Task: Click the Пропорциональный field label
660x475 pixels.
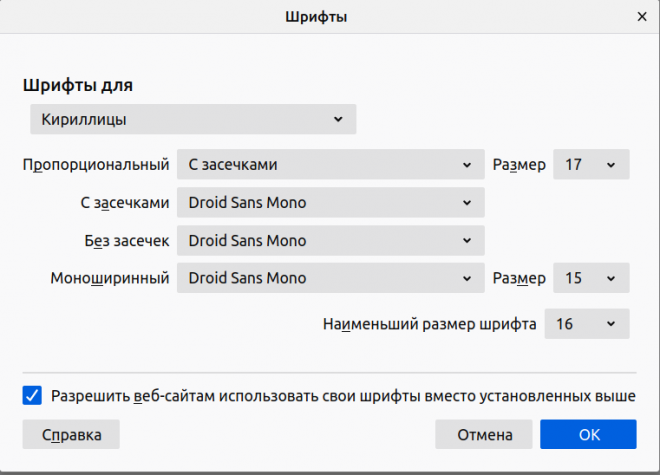Action: point(96,165)
